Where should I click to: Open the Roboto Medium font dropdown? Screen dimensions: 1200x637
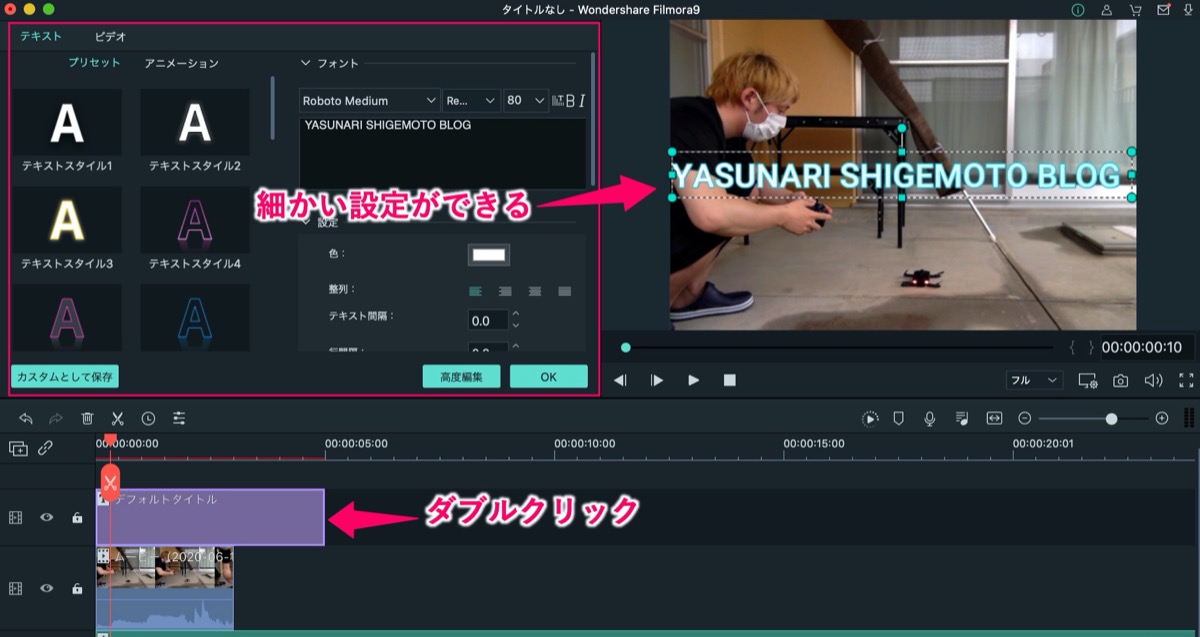click(x=370, y=101)
